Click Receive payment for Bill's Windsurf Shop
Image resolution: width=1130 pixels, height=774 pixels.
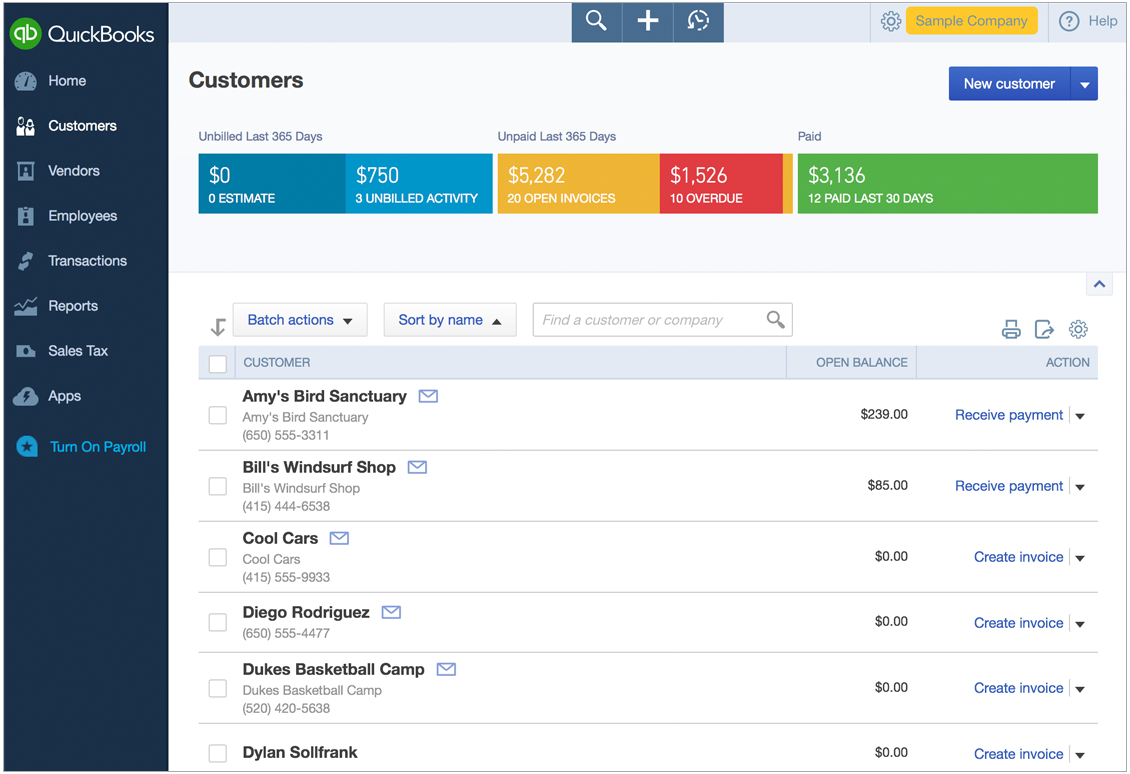click(1009, 486)
